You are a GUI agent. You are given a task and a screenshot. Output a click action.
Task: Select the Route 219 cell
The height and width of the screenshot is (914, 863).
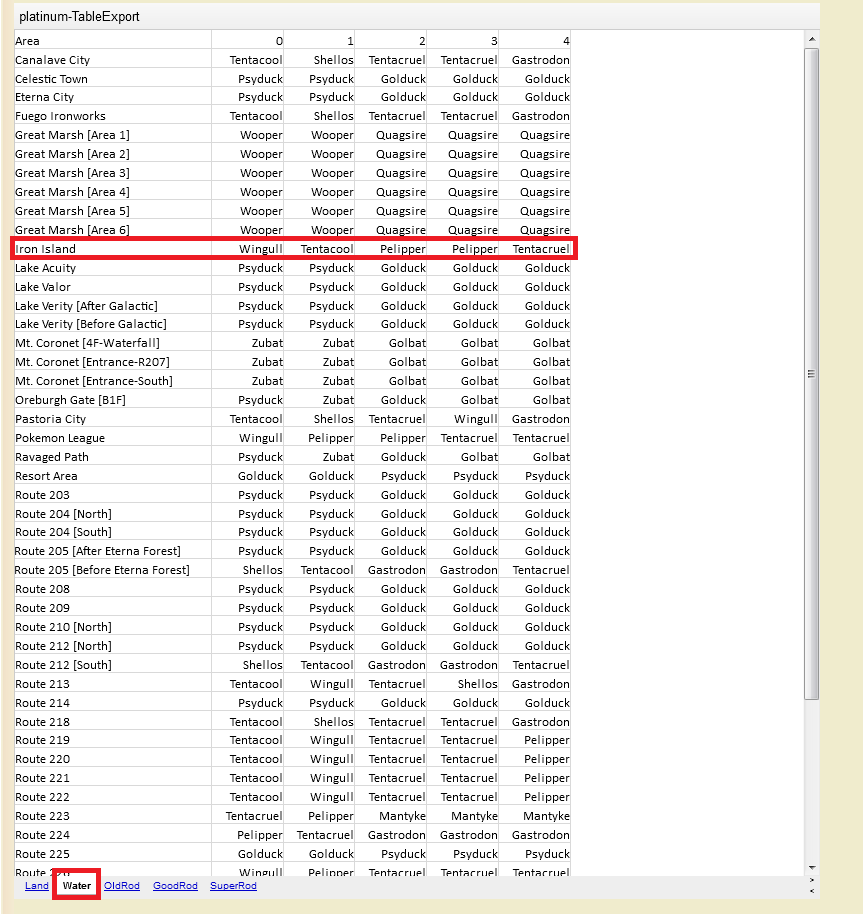pos(112,740)
